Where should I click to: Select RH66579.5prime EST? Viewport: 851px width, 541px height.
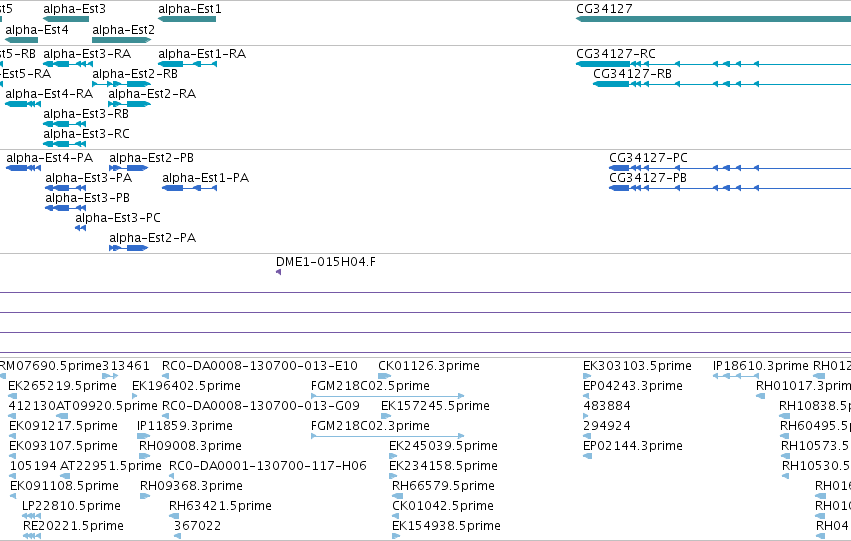(397, 495)
